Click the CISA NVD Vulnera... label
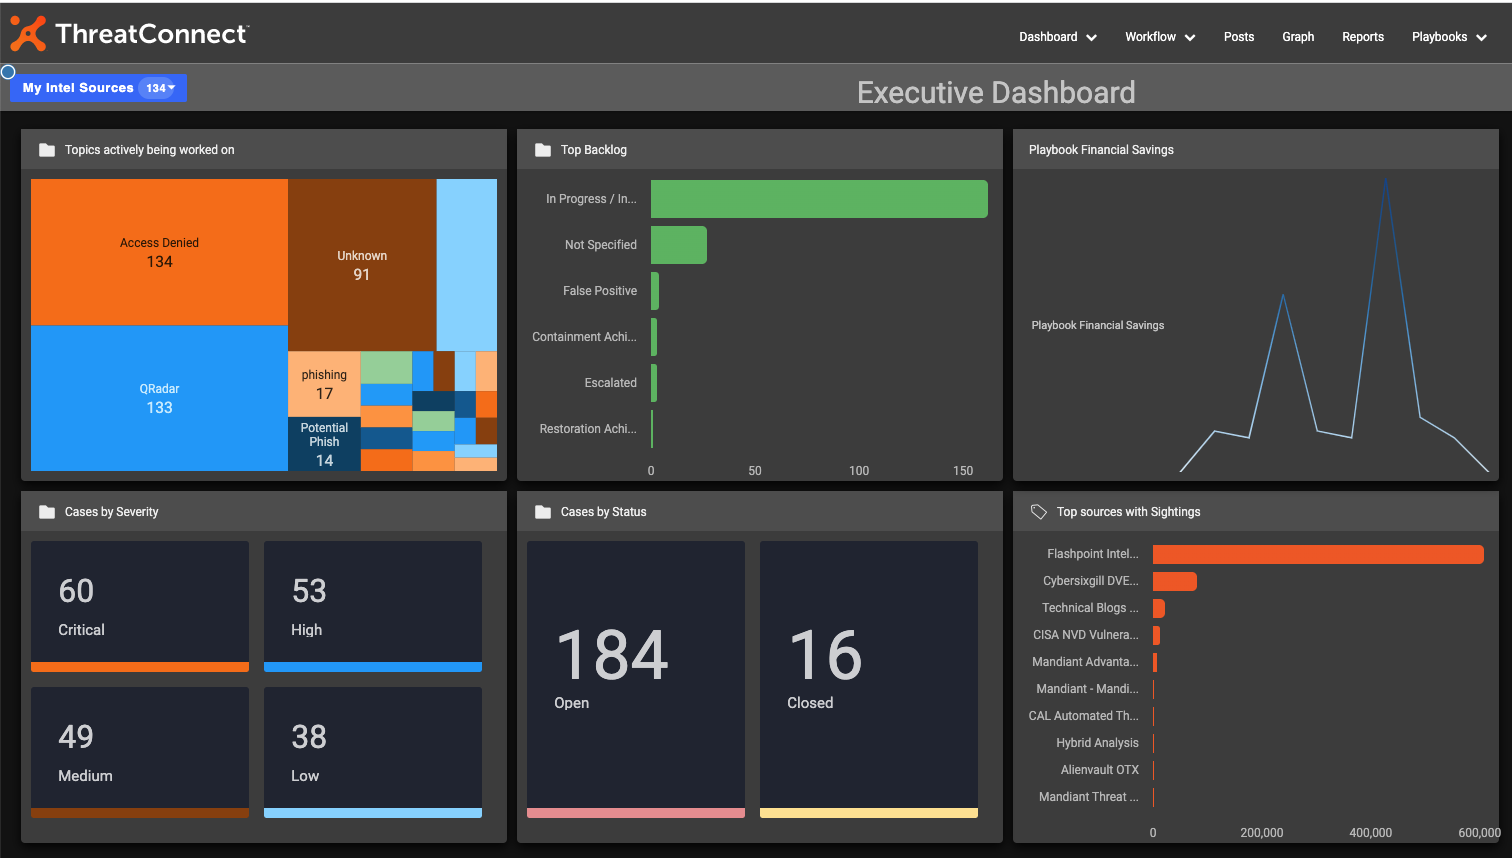Screen dimensions: 1512x858 pos(1086,635)
